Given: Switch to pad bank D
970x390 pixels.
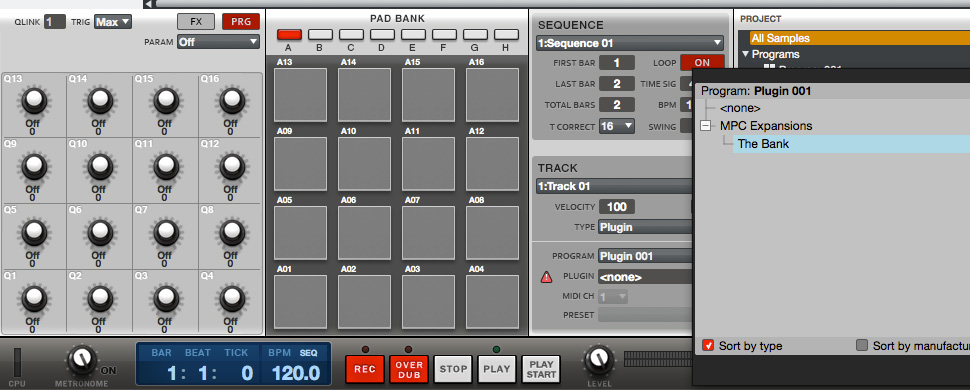Looking at the screenshot, I should click(x=382, y=35).
